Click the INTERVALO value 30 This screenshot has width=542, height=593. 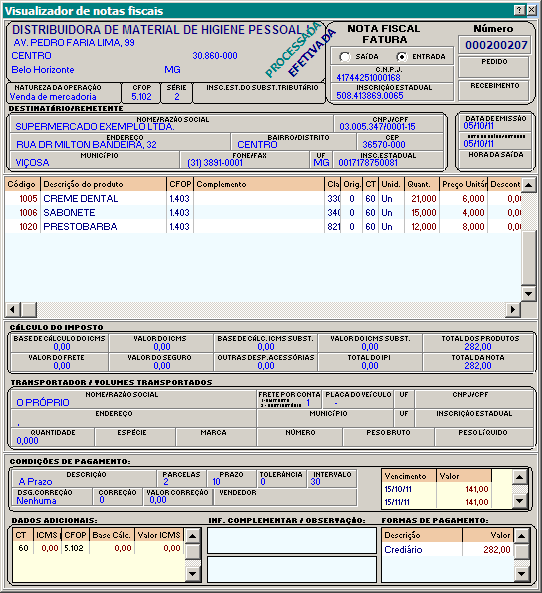pos(315,482)
